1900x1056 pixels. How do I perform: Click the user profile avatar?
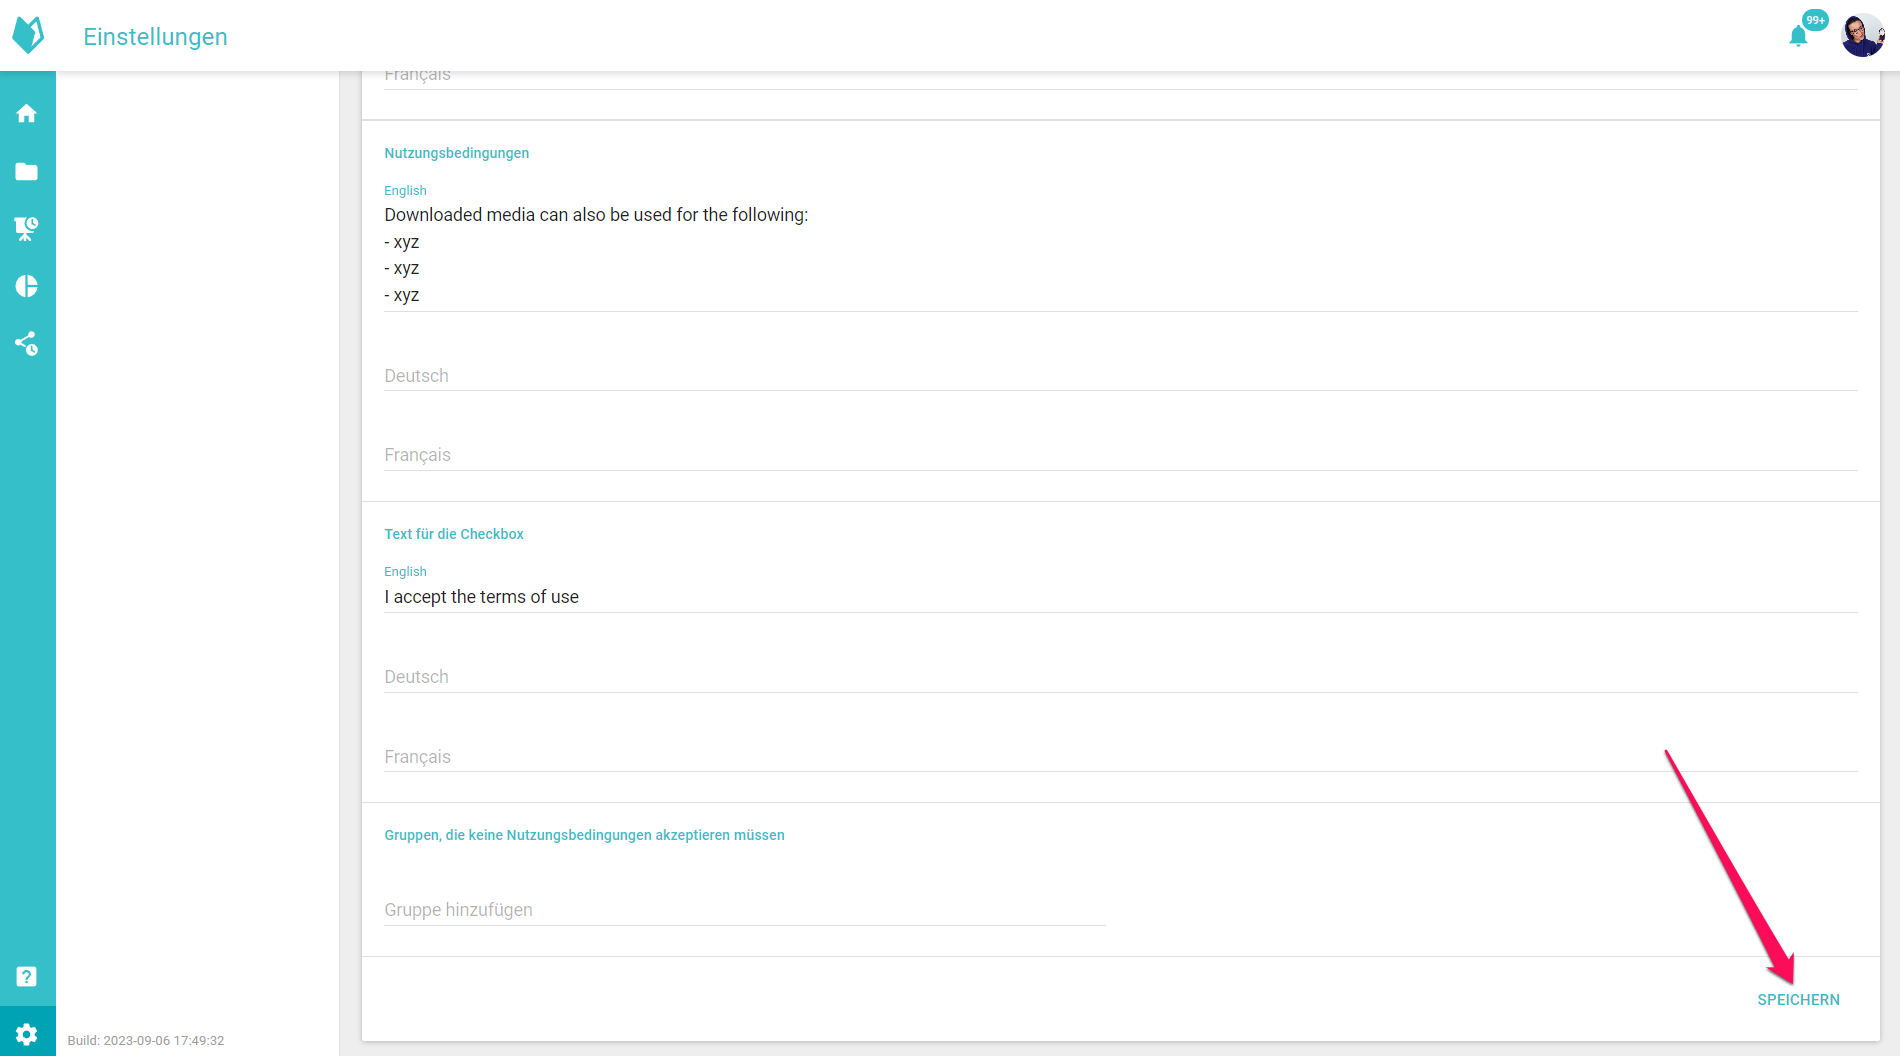(x=1862, y=36)
